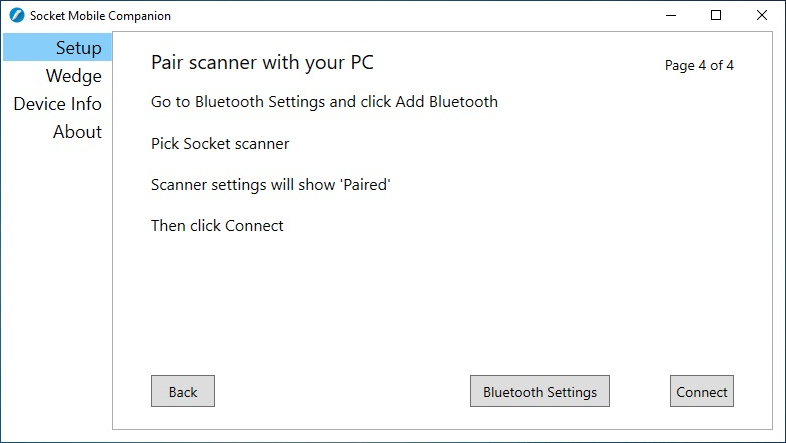
Task: Click the quoted word 'Paired' in instructions
Action: pos(364,185)
